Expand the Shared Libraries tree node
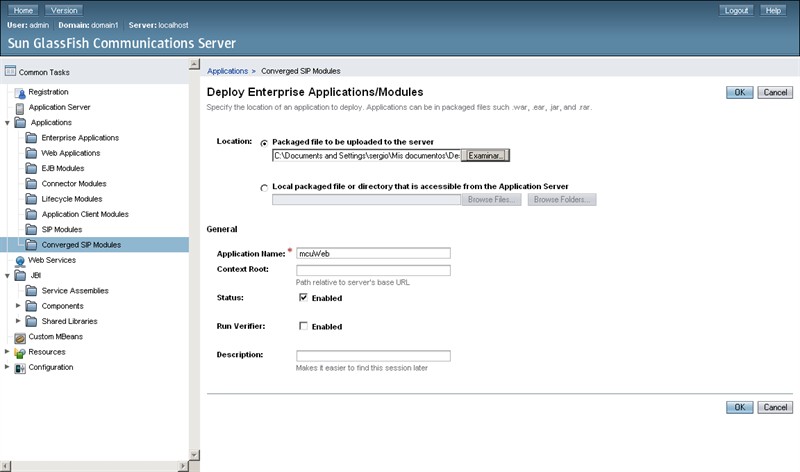The width and height of the screenshot is (800, 472). (18, 321)
